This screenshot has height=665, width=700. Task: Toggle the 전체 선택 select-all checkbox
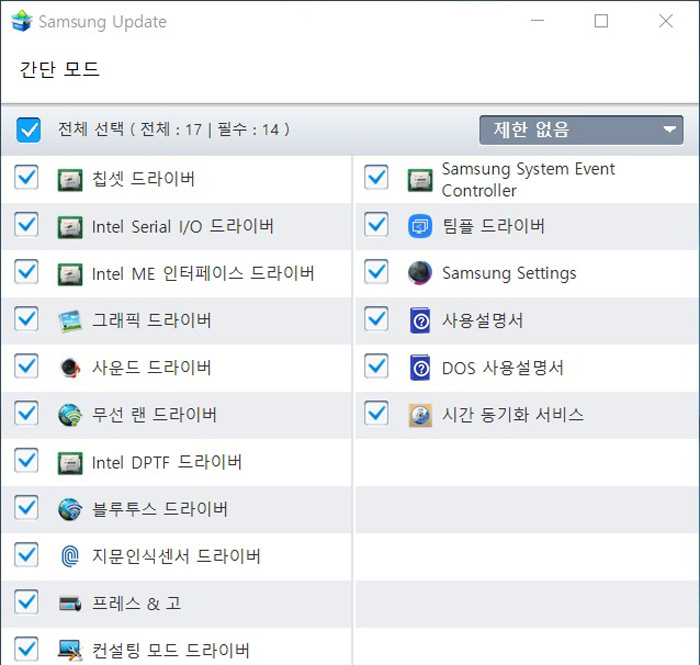(x=29, y=129)
